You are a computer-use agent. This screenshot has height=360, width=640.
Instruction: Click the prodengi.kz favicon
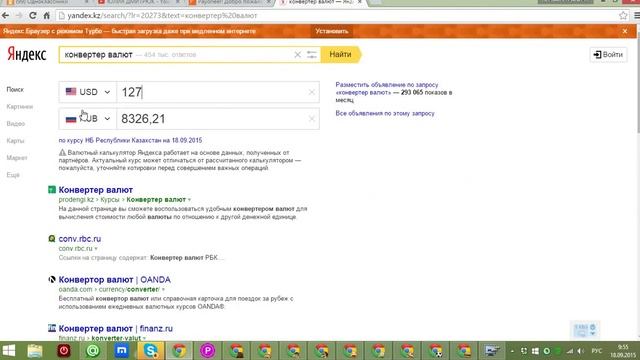[x=52, y=190]
